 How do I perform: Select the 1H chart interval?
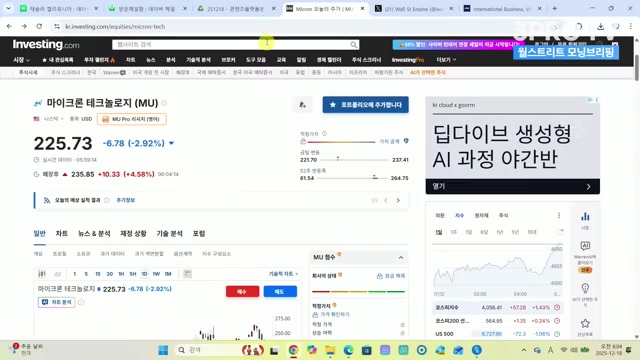pyautogui.click(x=121, y=274)
